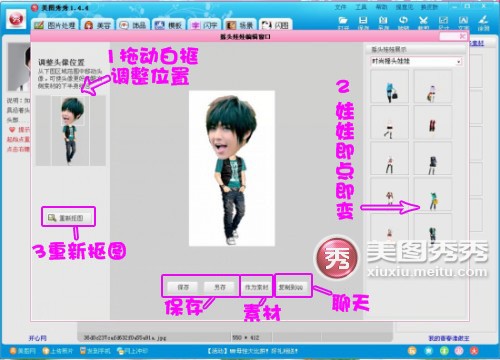Switch to the 美容 beauty tab

97,25
